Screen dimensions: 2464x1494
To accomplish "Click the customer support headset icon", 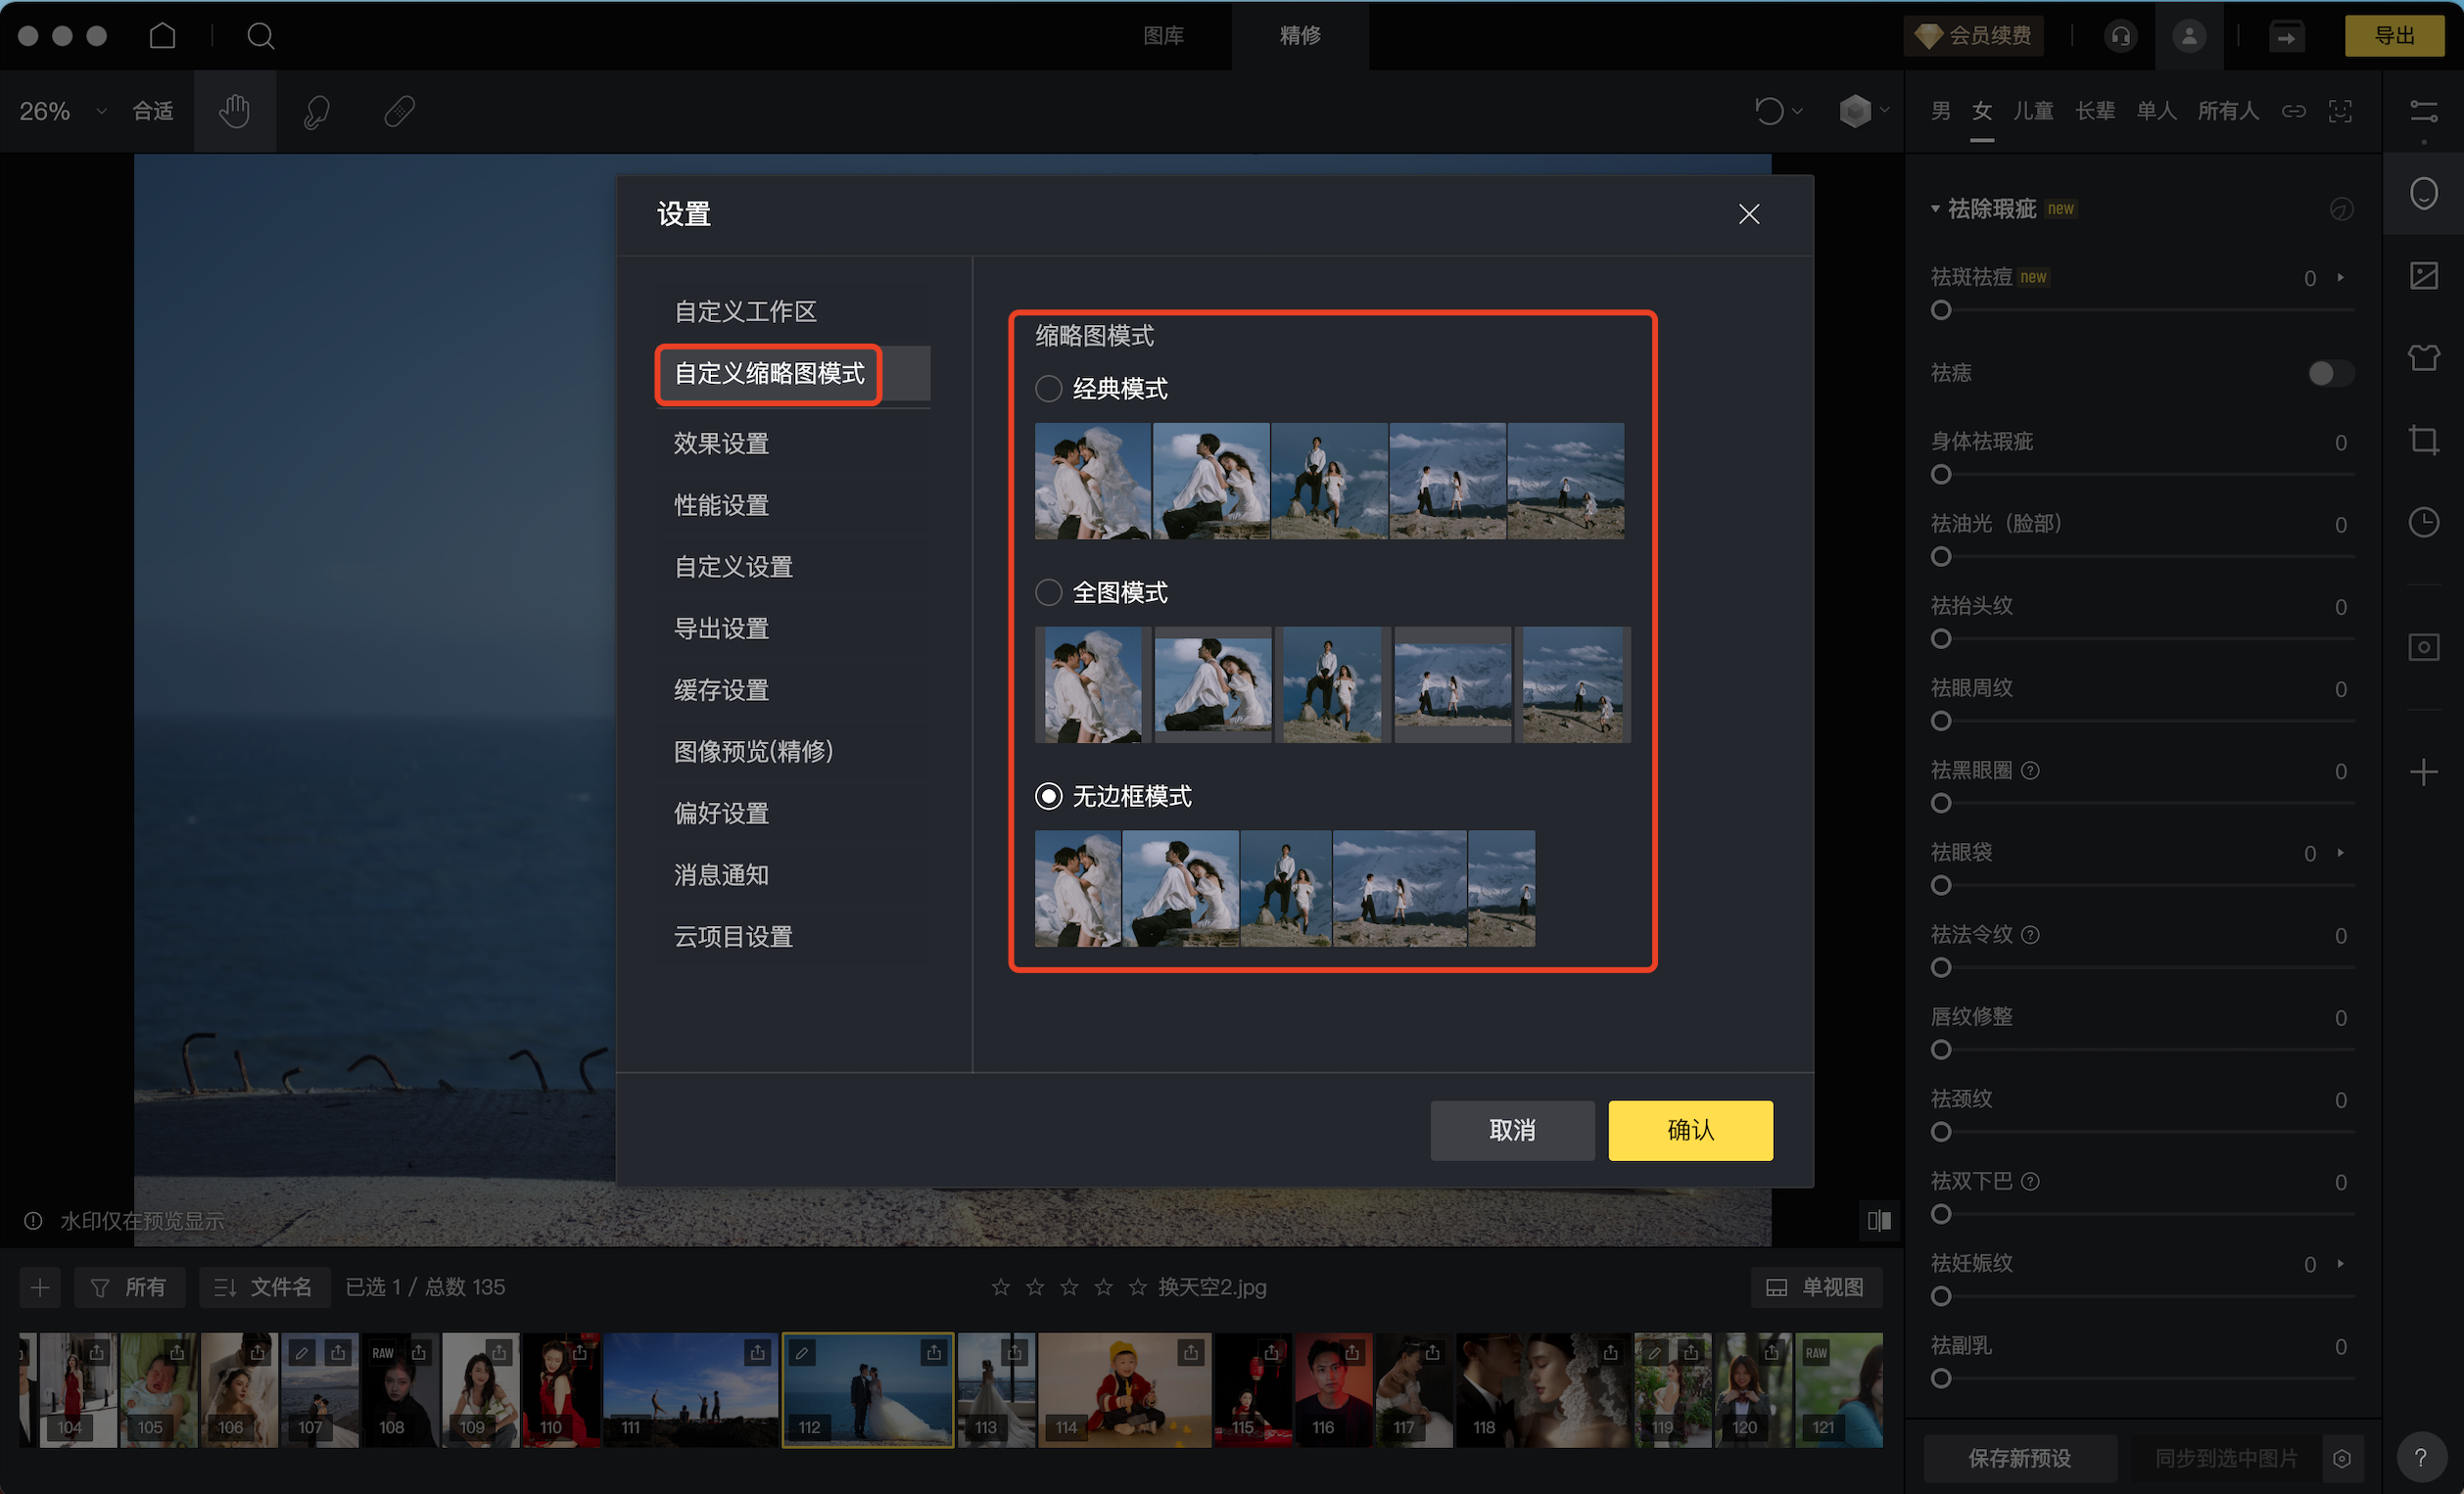I will click(x=2120, y=36).
